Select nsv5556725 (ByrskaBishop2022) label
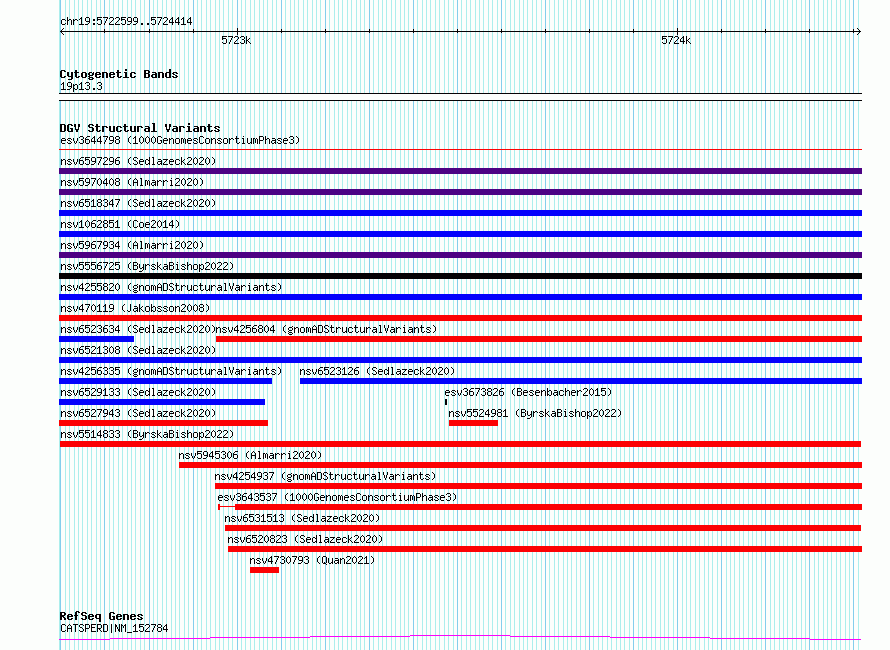 coord(147,266)
